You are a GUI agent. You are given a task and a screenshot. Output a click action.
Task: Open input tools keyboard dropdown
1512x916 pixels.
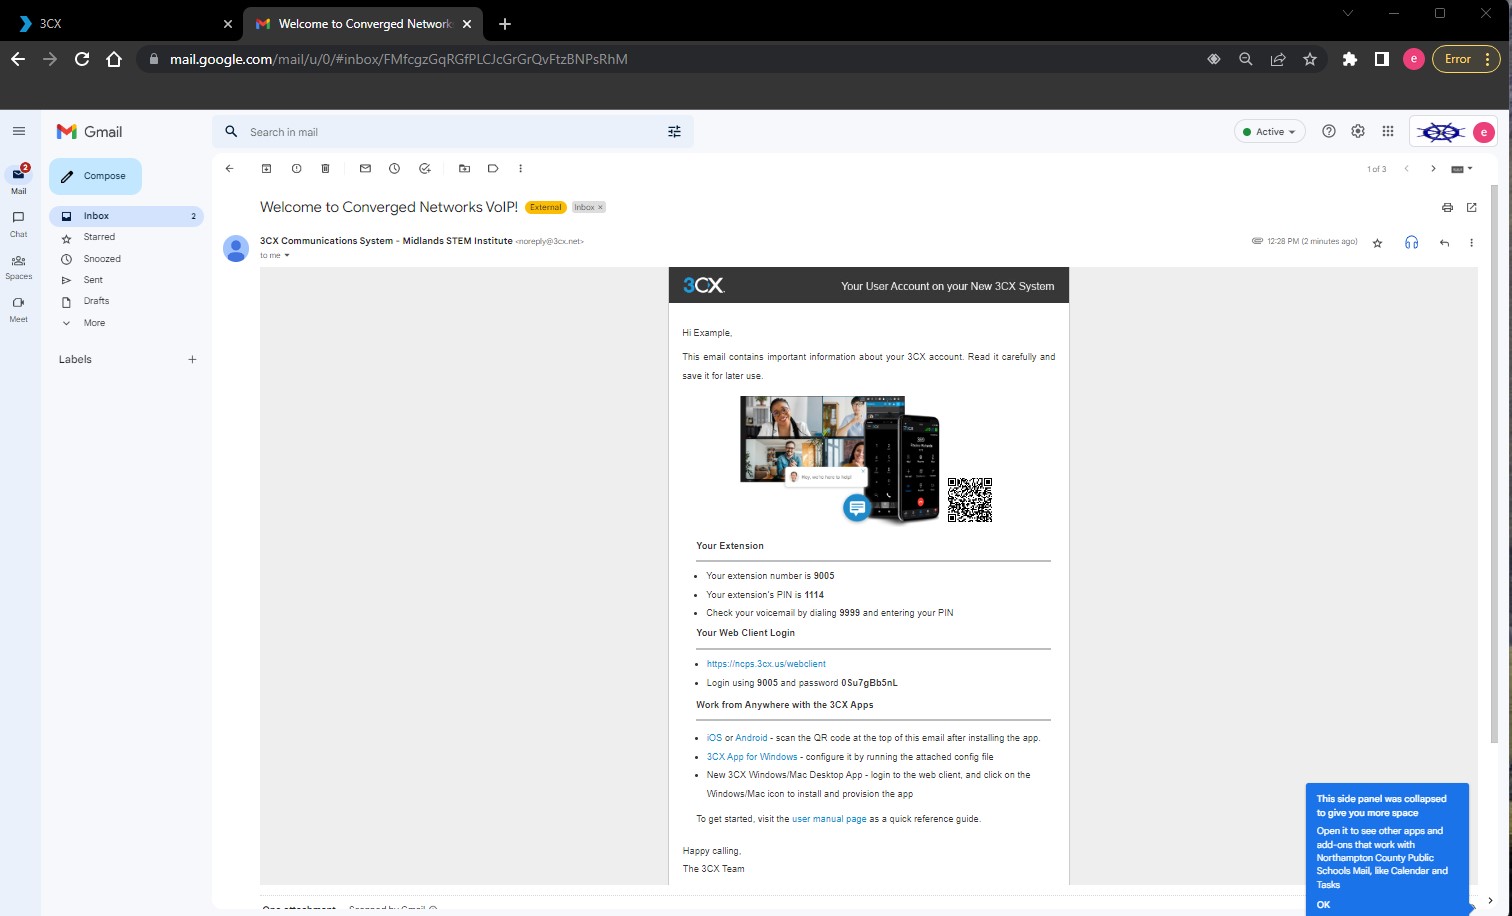pyautogui.click(x=1462, y=169)
